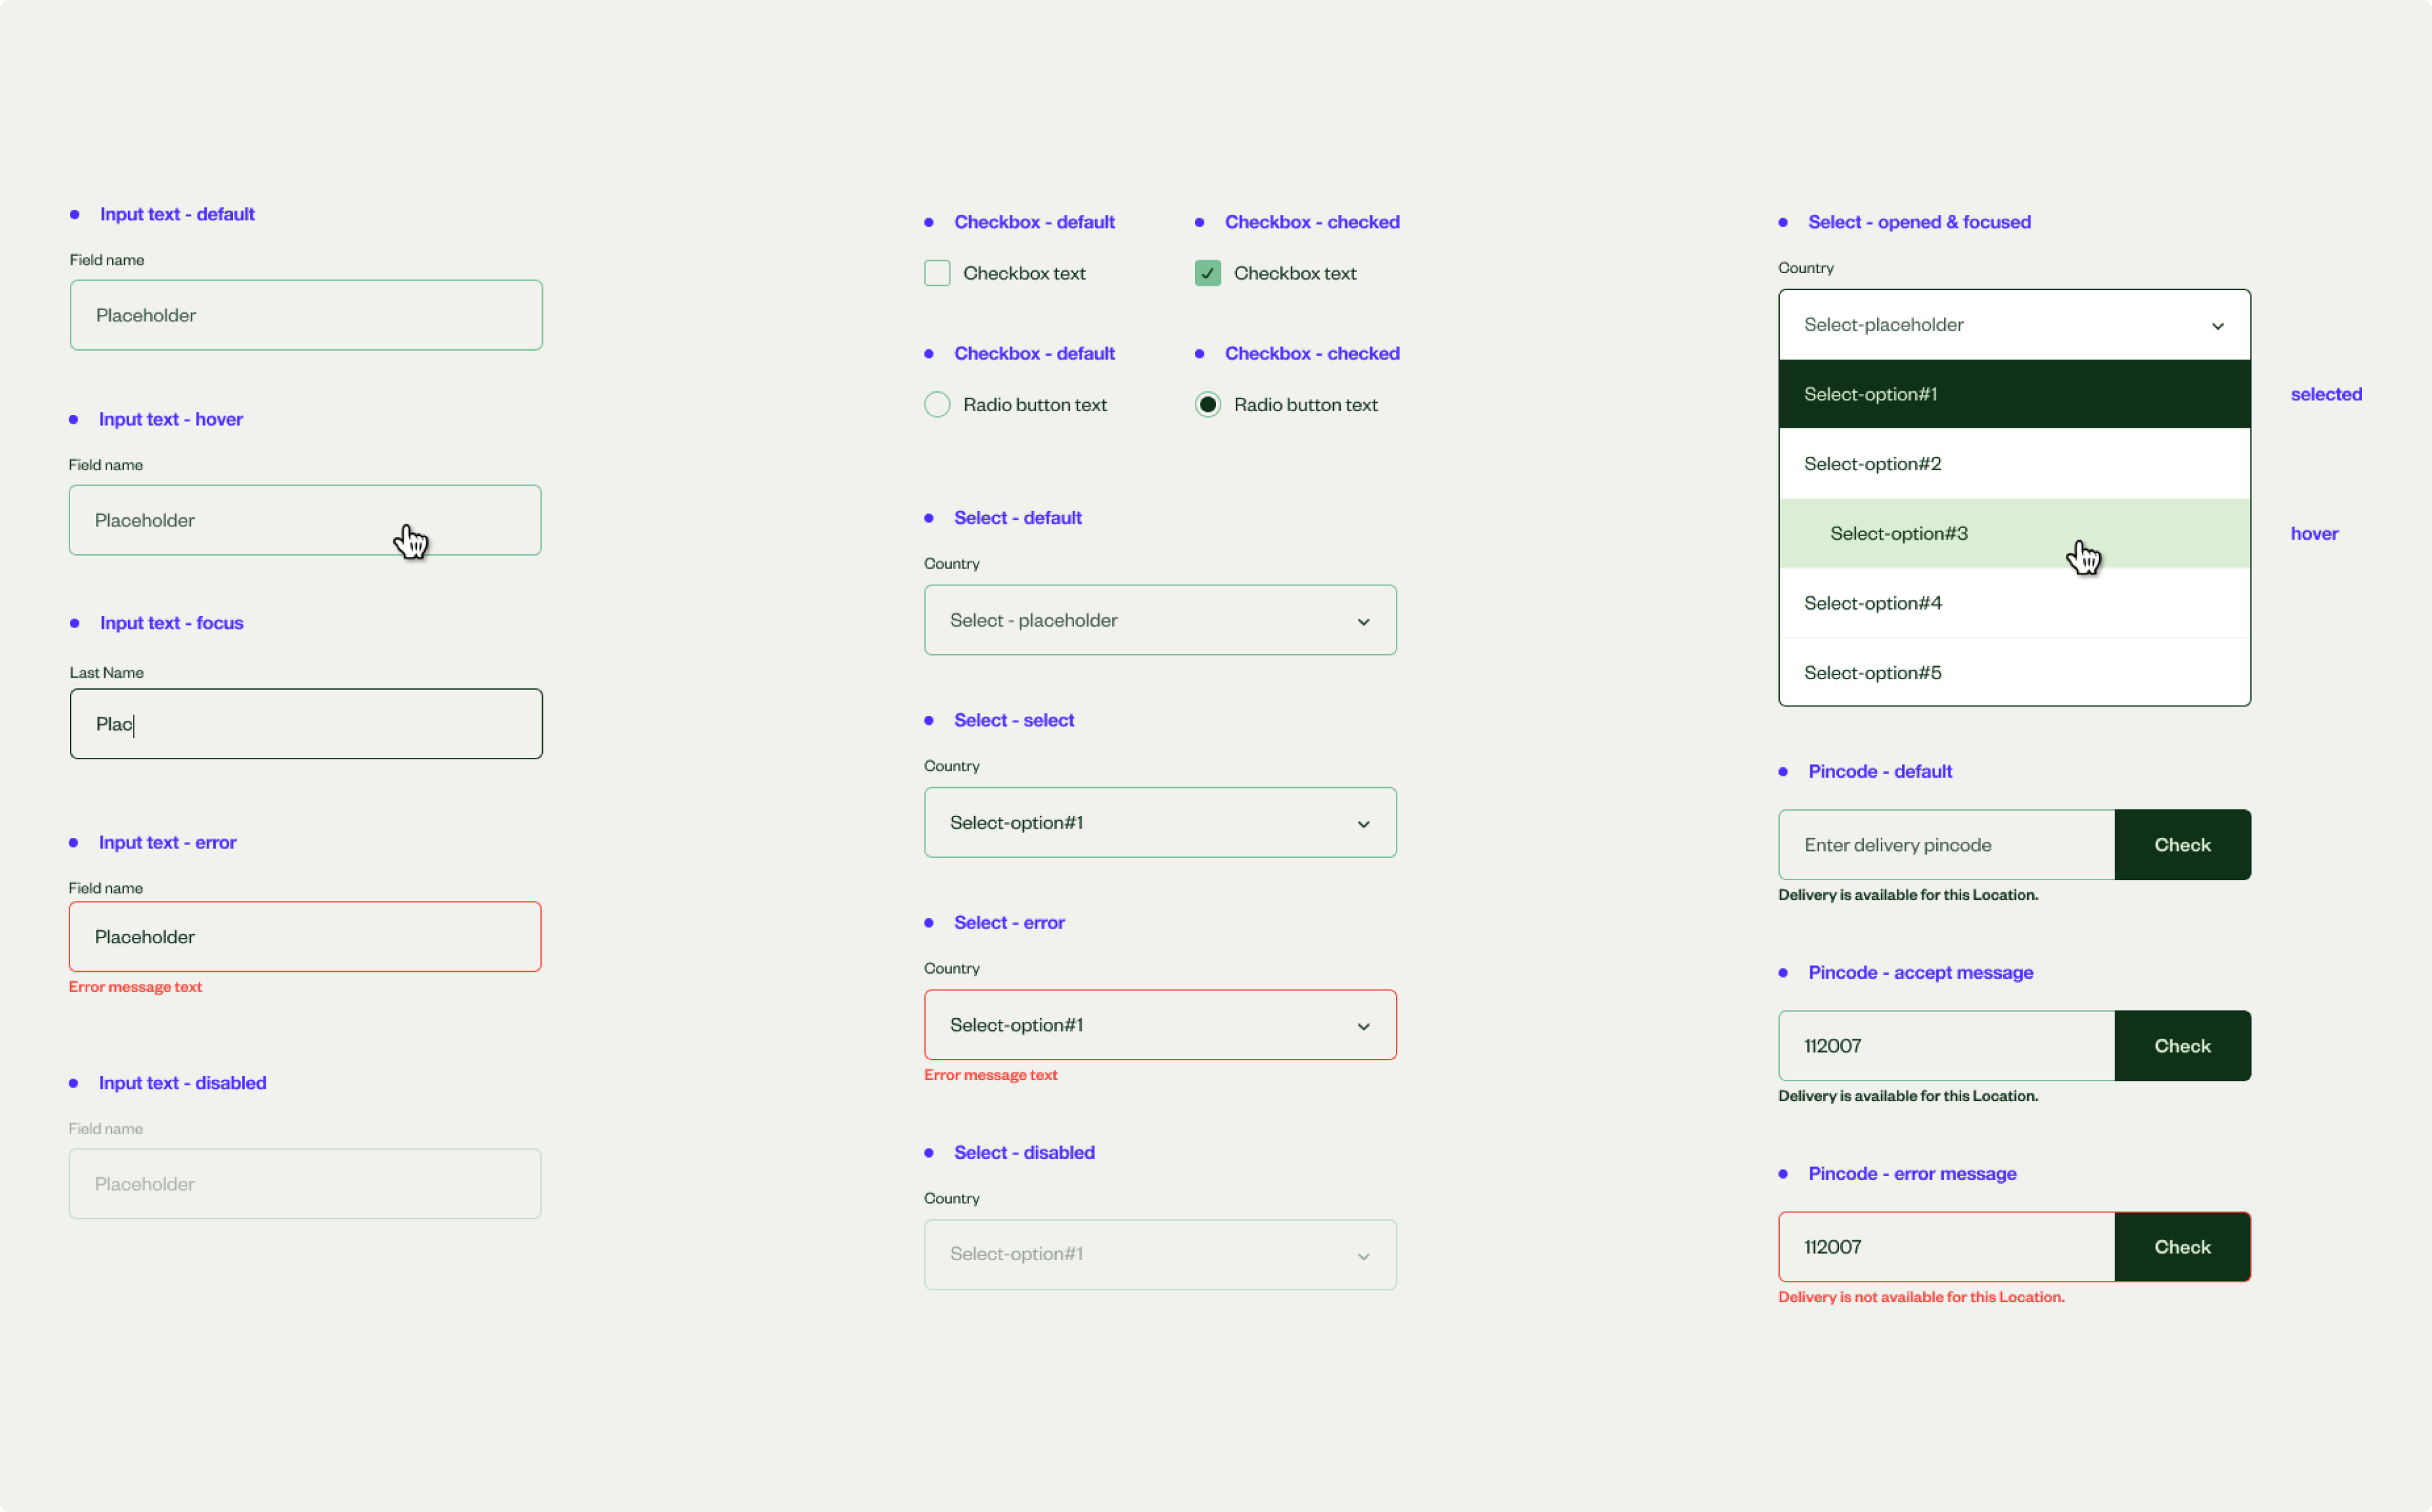This screenshot has height=1512, width=2432.
Task: Tick the unchecked Checkbox text box
Action: coord(937,273)
